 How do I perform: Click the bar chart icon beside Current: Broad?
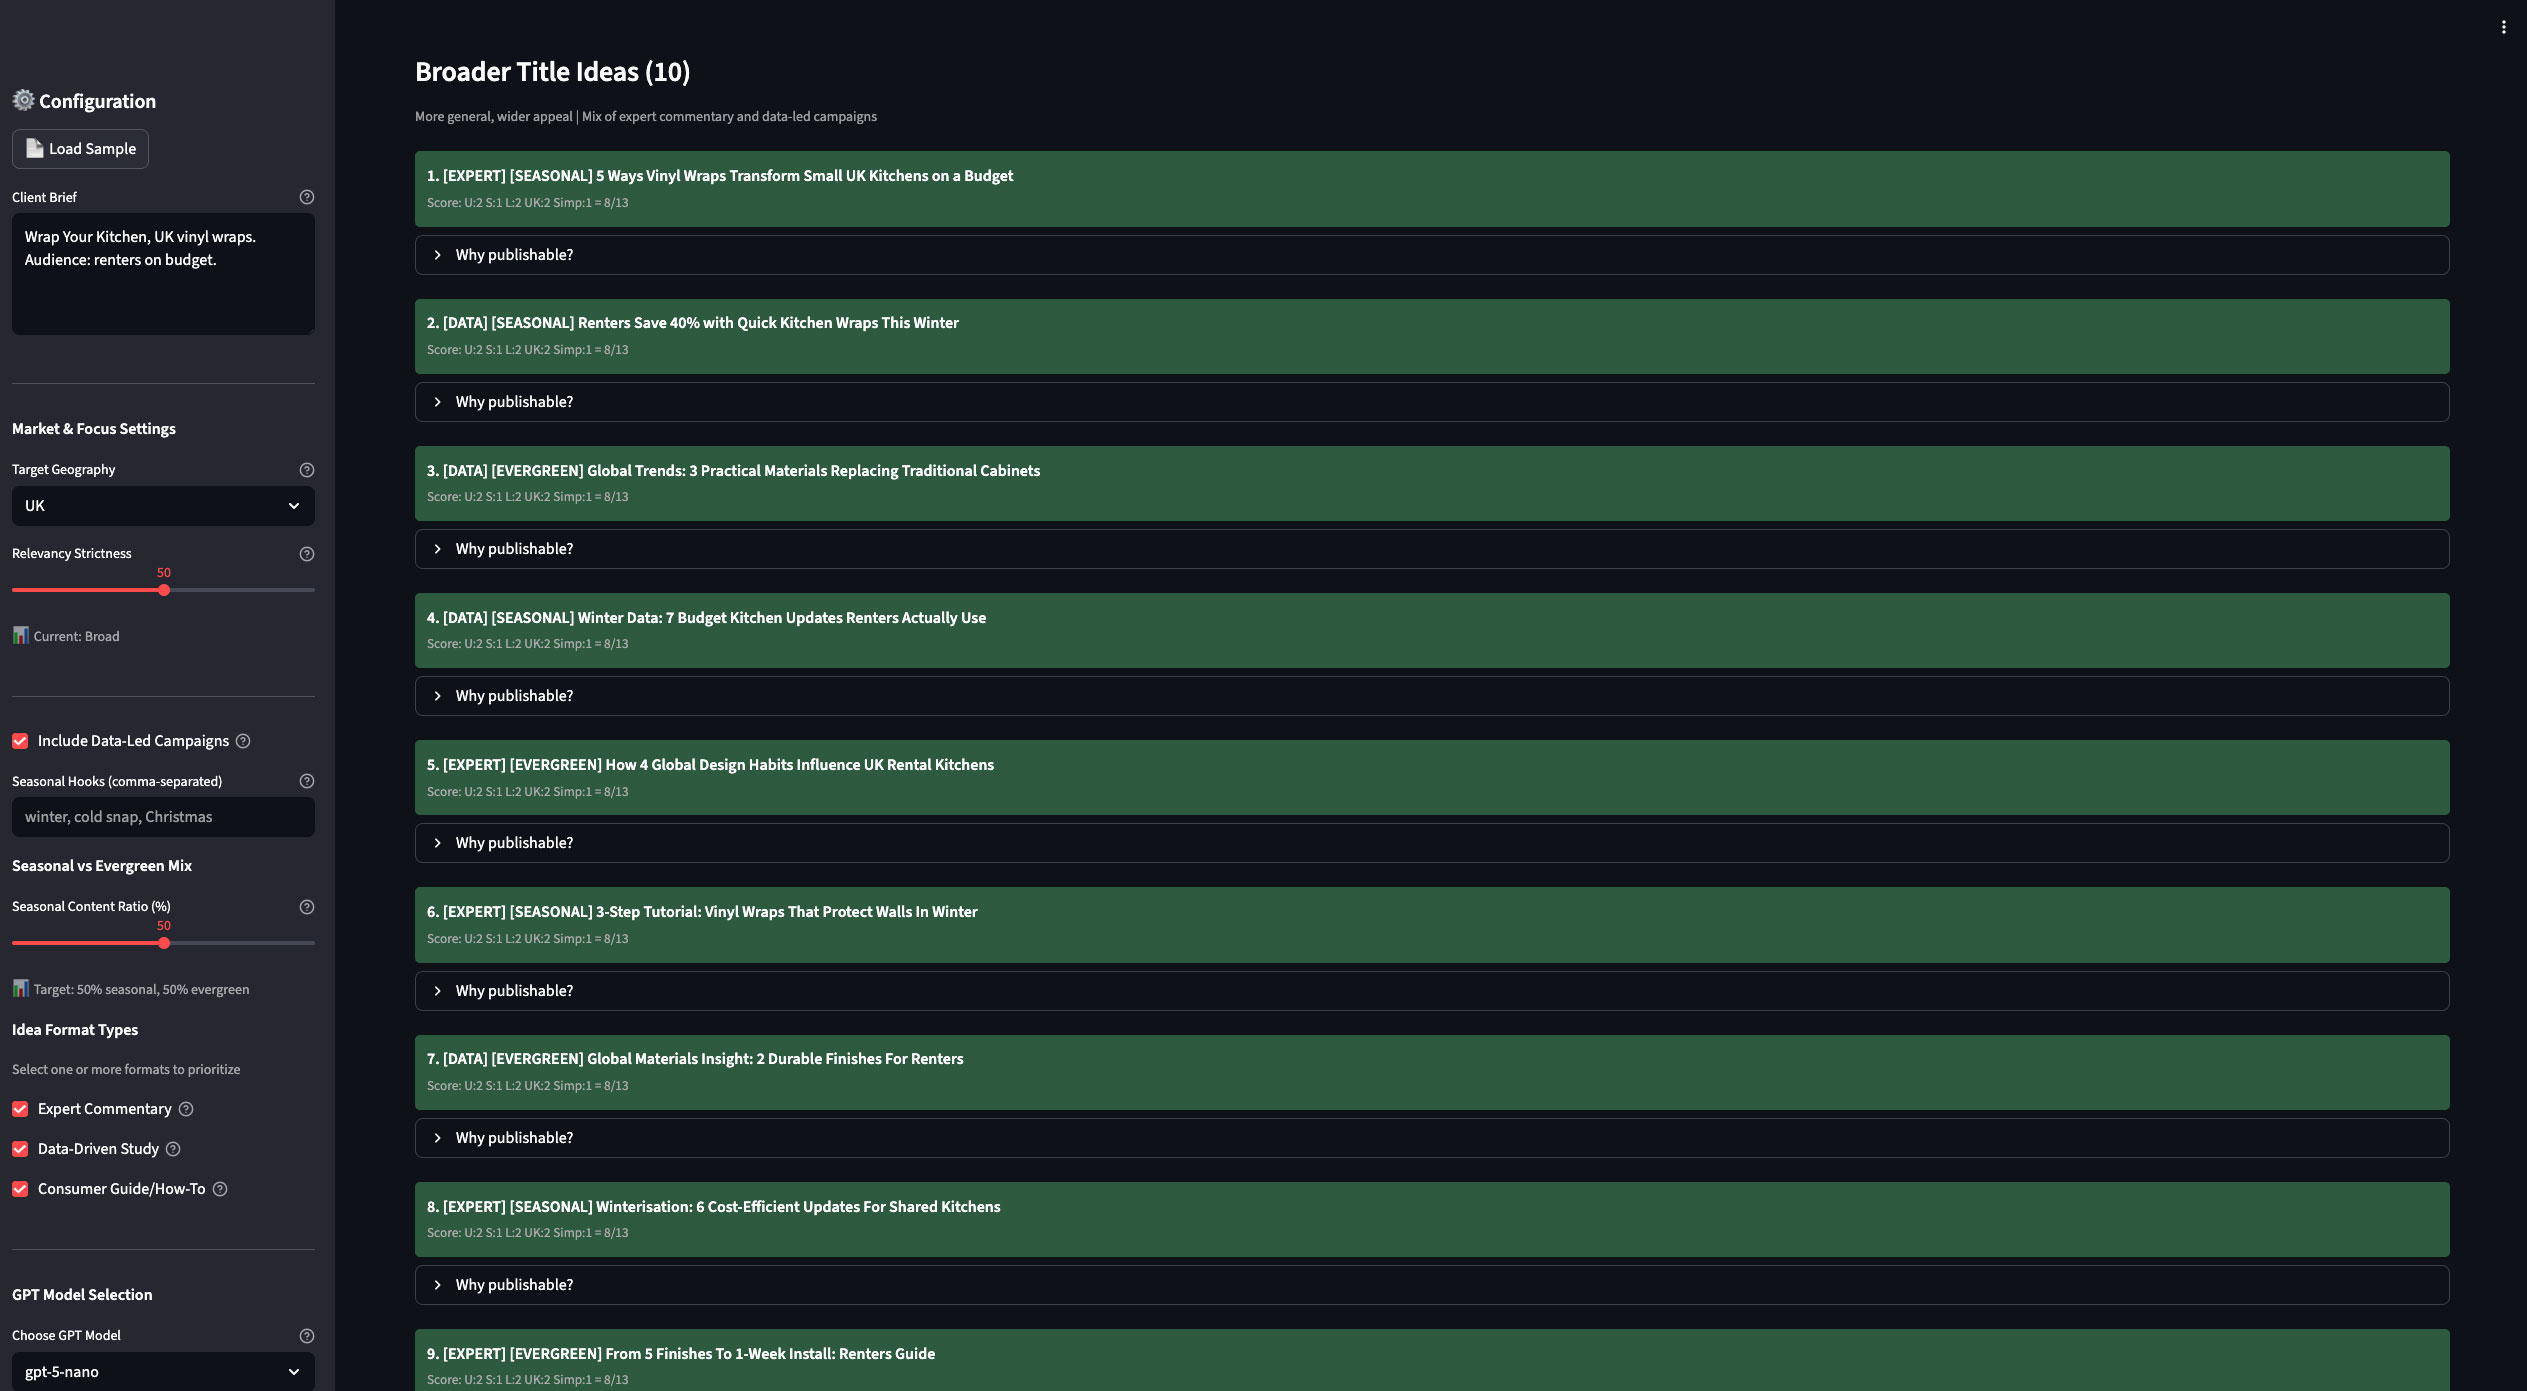coord(20,635)
